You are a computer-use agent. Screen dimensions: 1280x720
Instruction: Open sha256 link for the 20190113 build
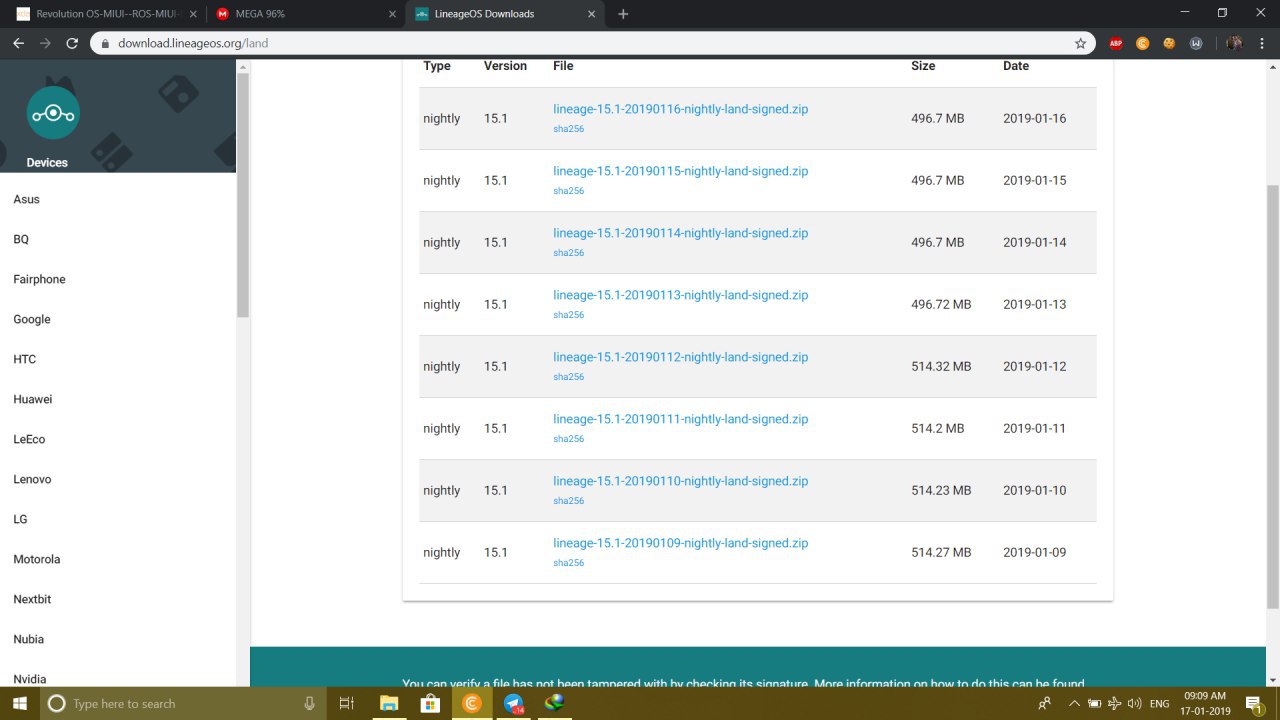(x=568, y=315)
